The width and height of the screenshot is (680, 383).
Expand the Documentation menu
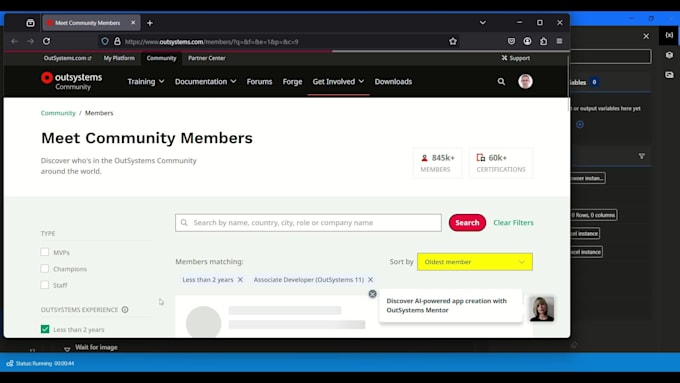206,82
